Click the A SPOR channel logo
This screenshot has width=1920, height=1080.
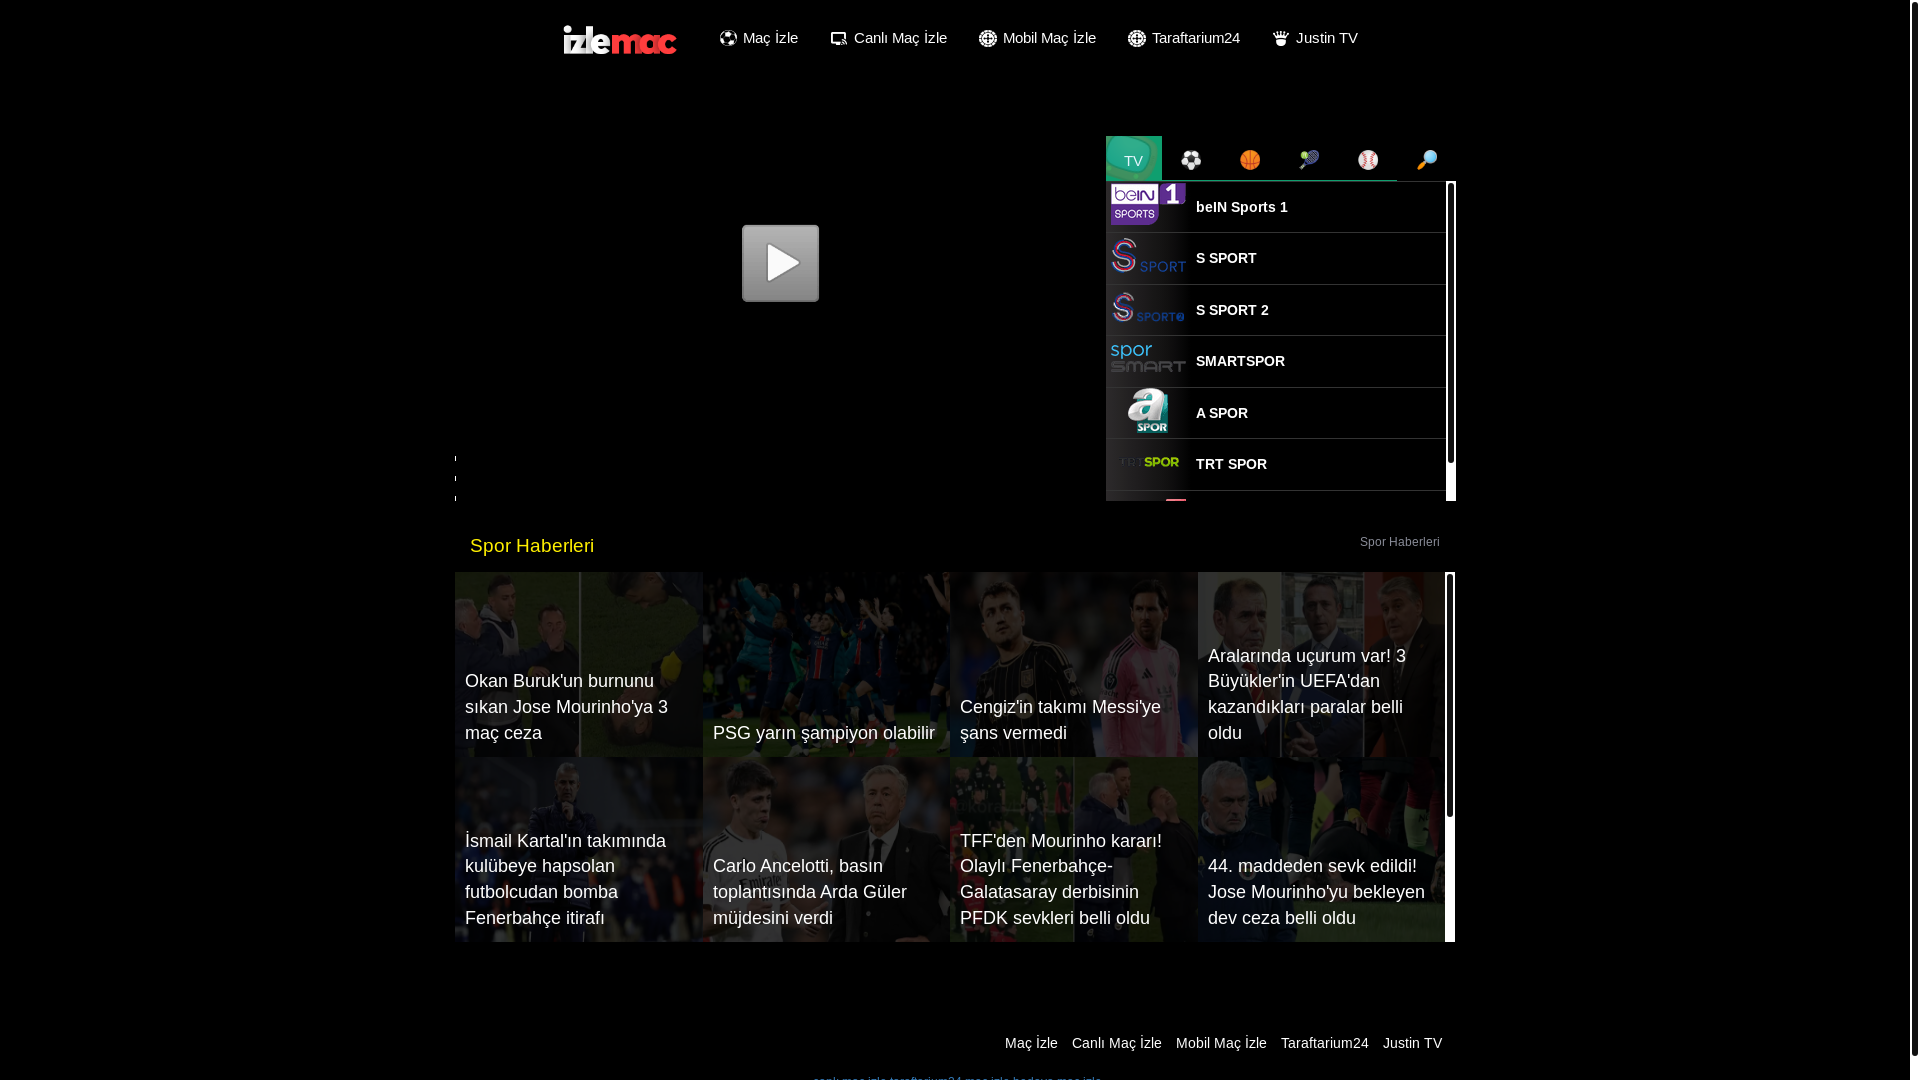1148,411
